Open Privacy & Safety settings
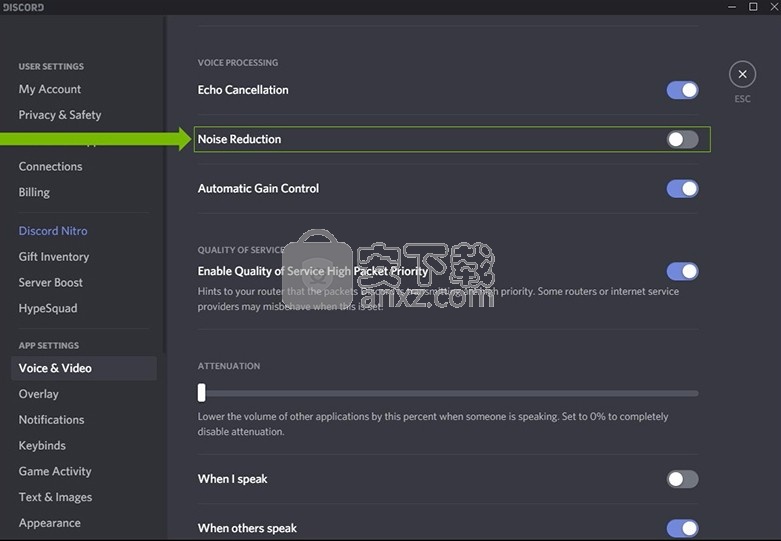Screen dimensions: 781x541 coord(60,115)
